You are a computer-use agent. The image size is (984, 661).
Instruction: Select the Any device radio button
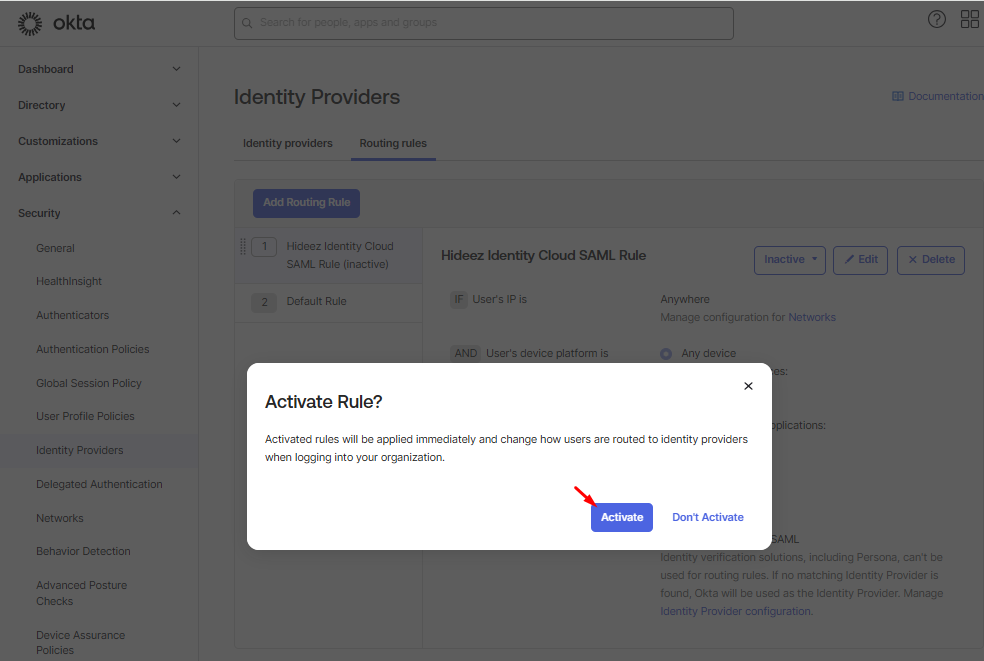click(666, 353)
